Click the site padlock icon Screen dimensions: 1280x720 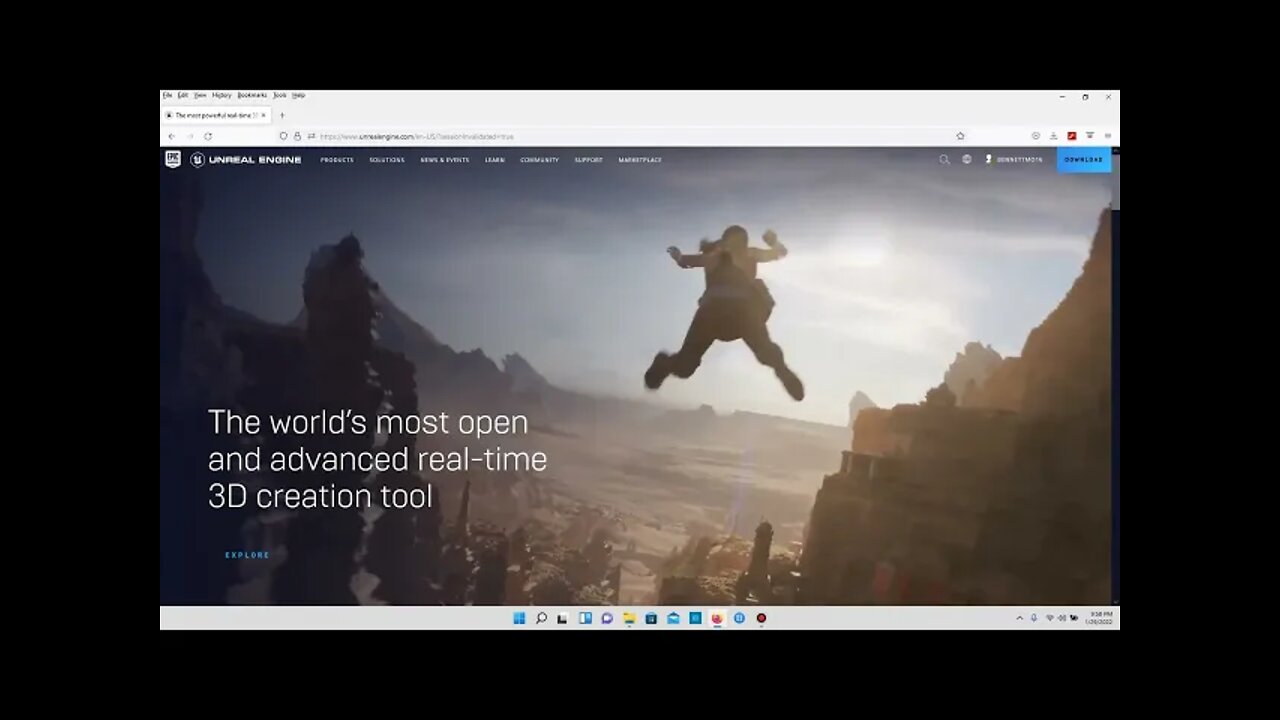297,136
